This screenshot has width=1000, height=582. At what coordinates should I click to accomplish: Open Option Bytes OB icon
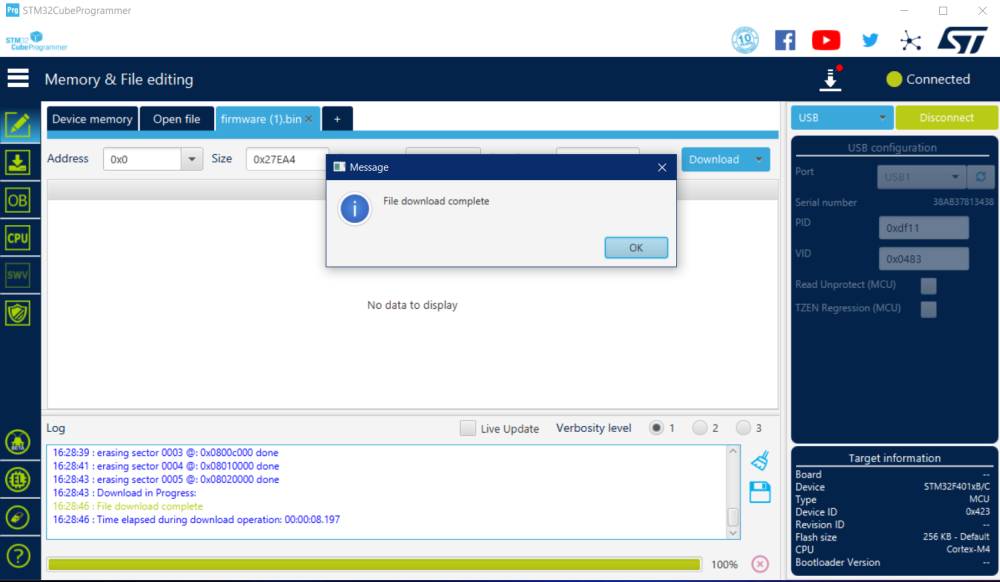(x=18, y=200)
